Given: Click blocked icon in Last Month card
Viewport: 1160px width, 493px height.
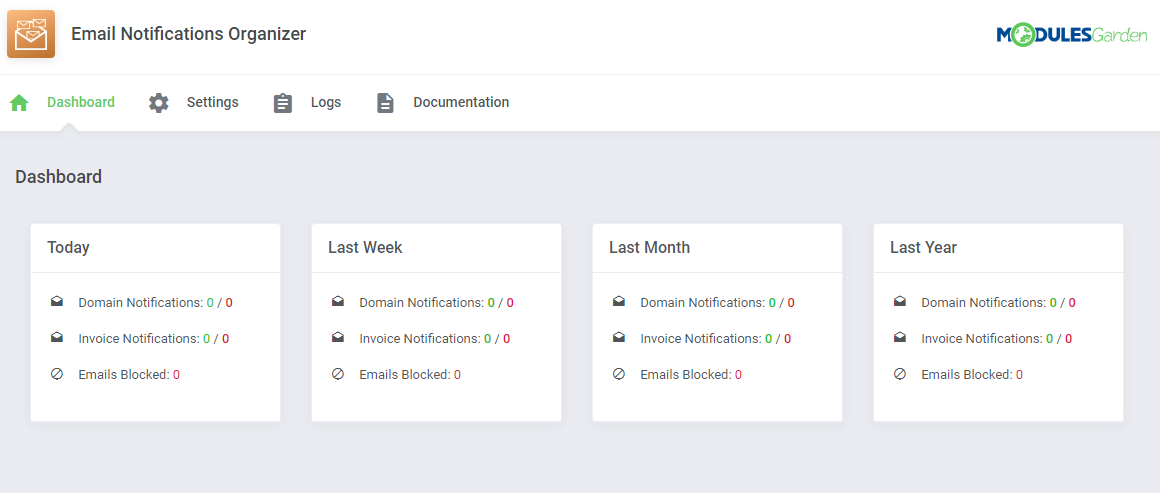Looking at the screenshot, I should (619, 374).
